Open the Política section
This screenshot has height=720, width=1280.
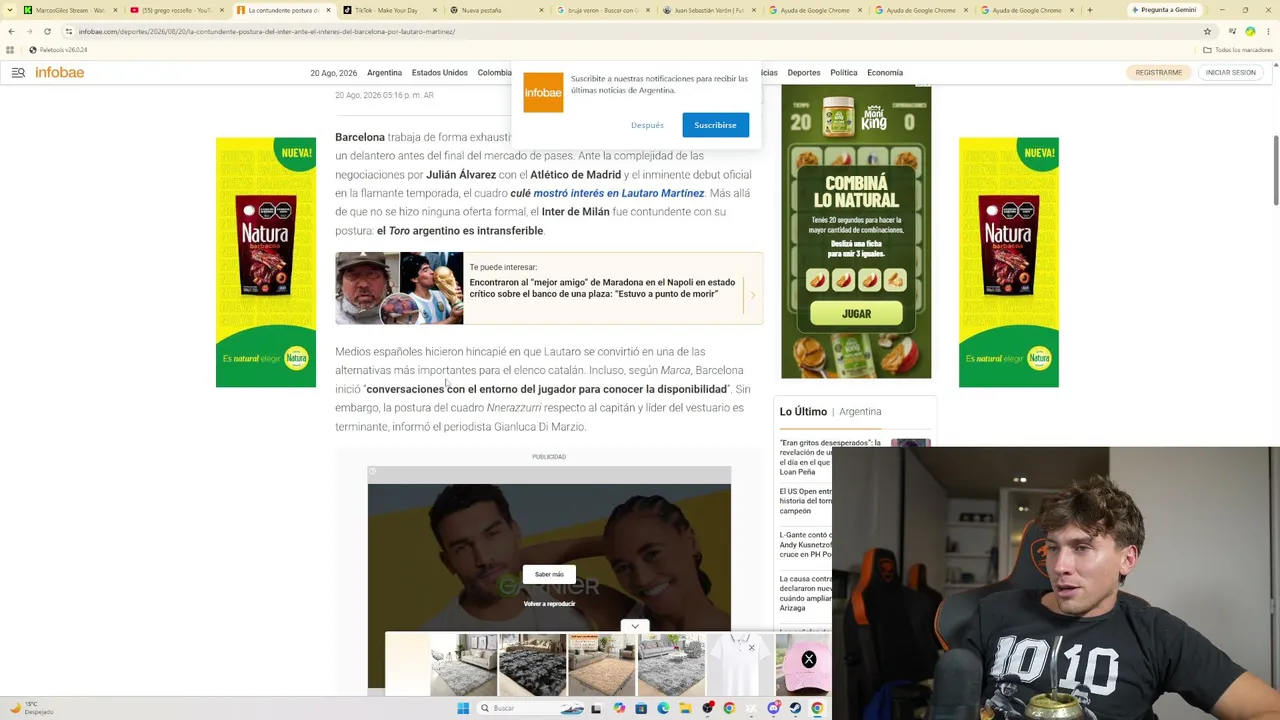click(x=844, y=73)
